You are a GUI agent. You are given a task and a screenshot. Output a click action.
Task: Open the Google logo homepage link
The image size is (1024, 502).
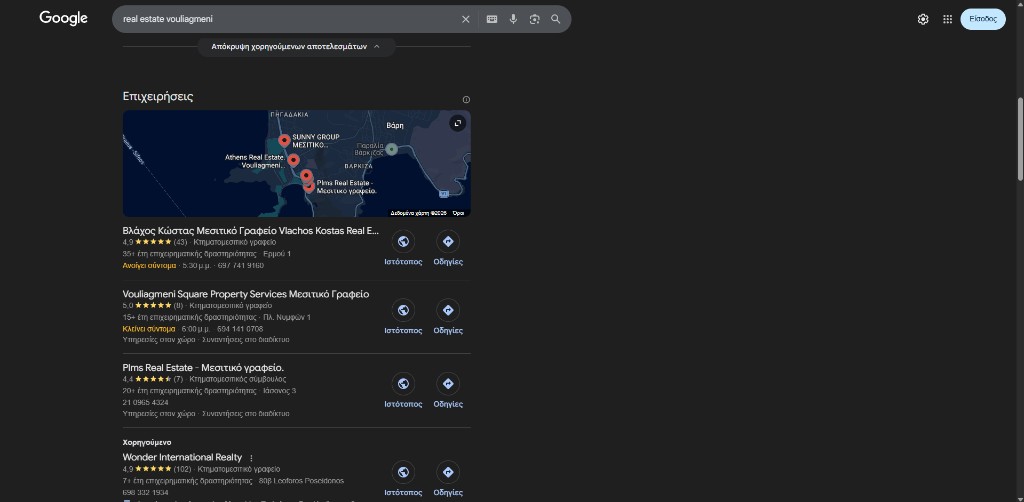click(x=63, y=18)
